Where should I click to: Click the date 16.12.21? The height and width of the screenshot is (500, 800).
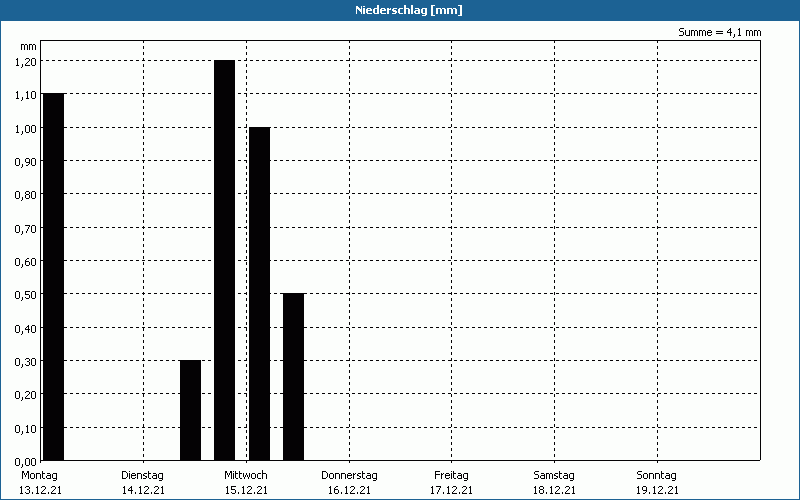pyautogui.click(x=349, y=490)
